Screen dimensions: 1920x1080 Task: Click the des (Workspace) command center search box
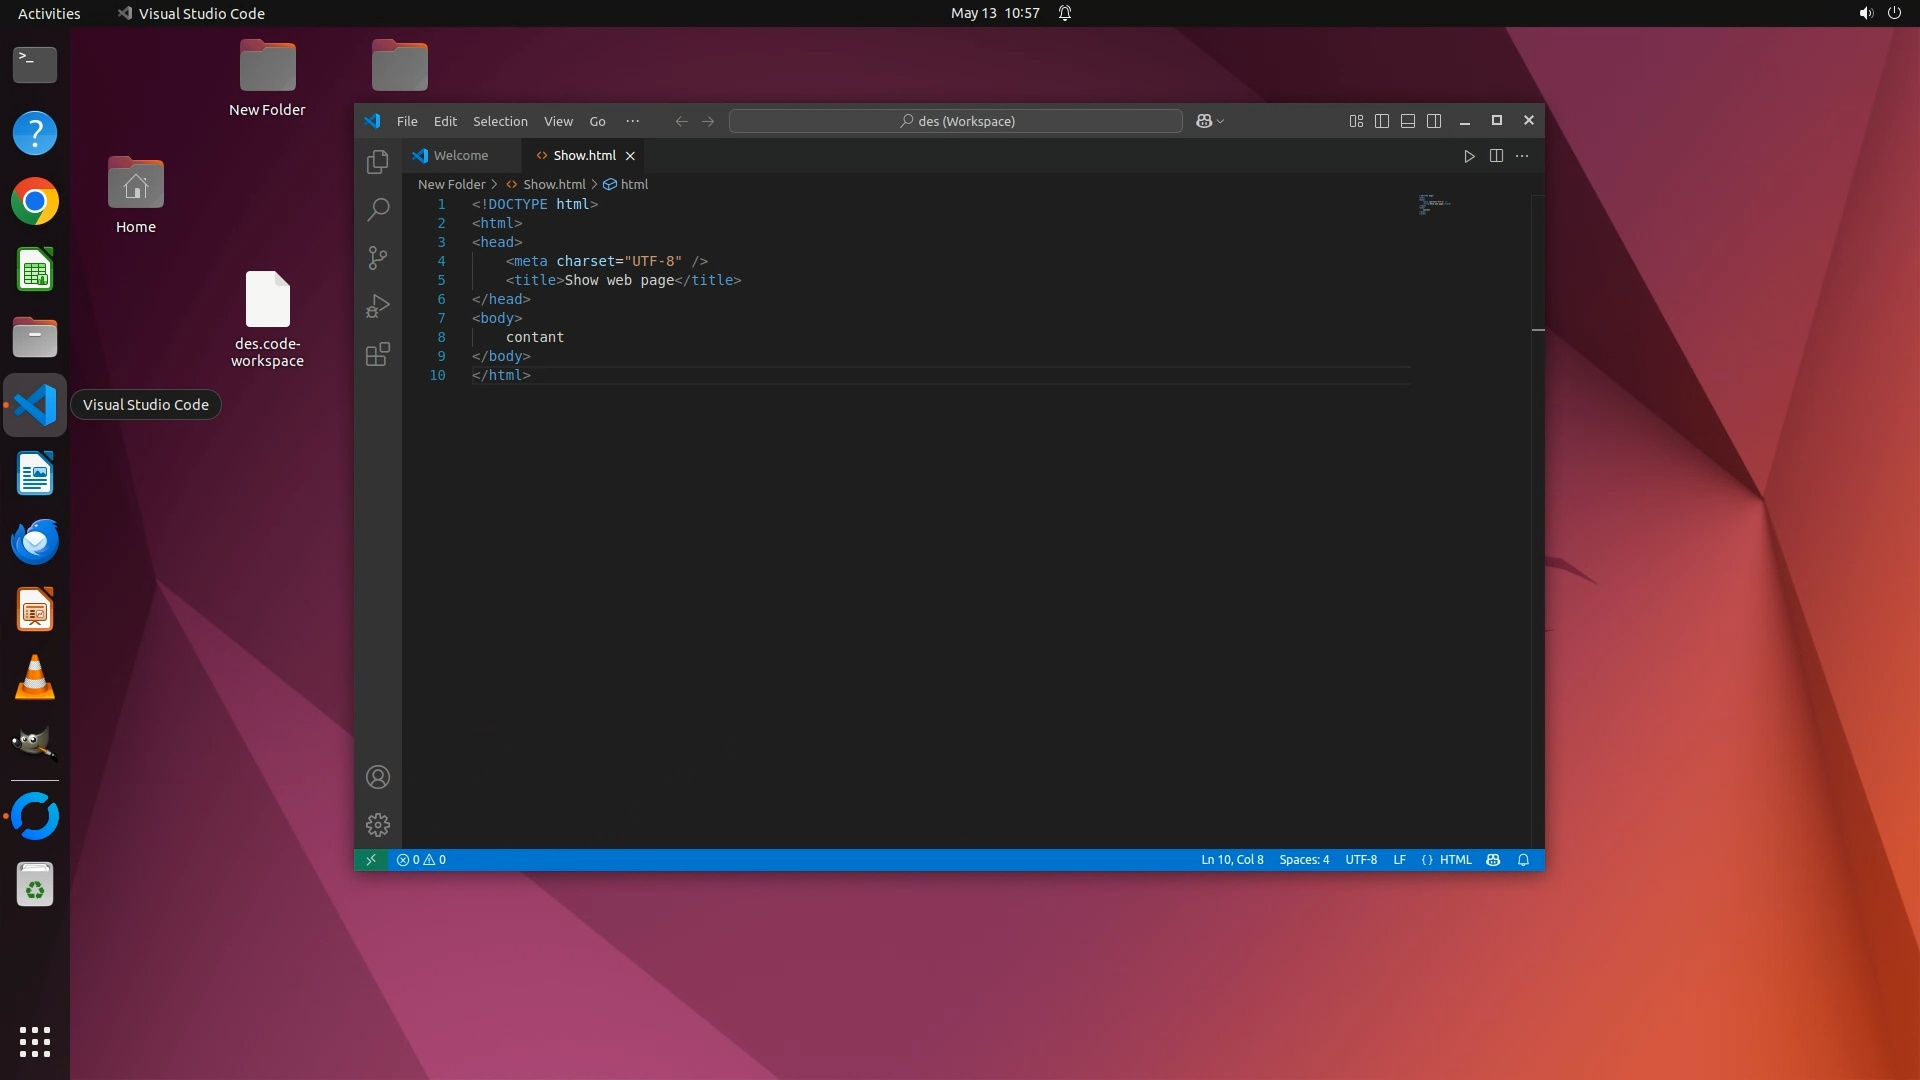coord(956,121)
